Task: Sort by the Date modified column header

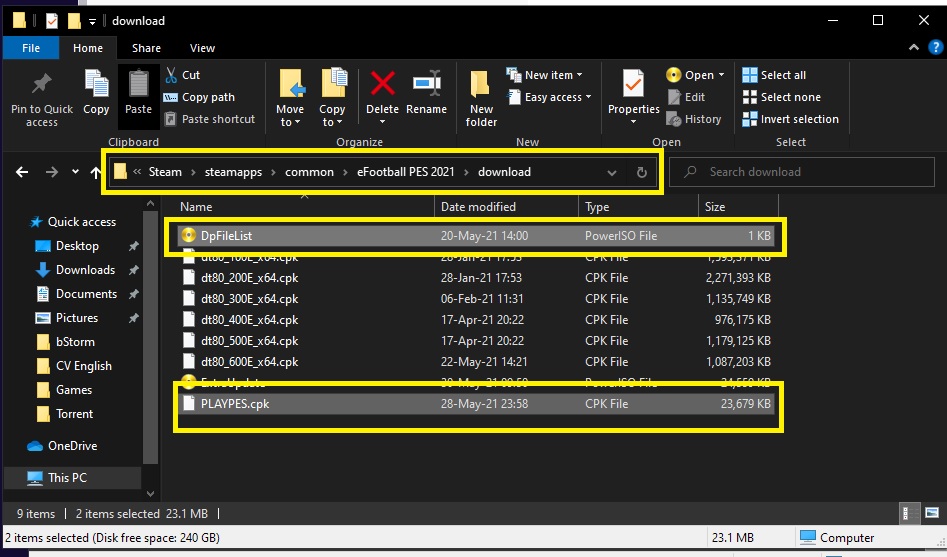Action: coord(478,207)
